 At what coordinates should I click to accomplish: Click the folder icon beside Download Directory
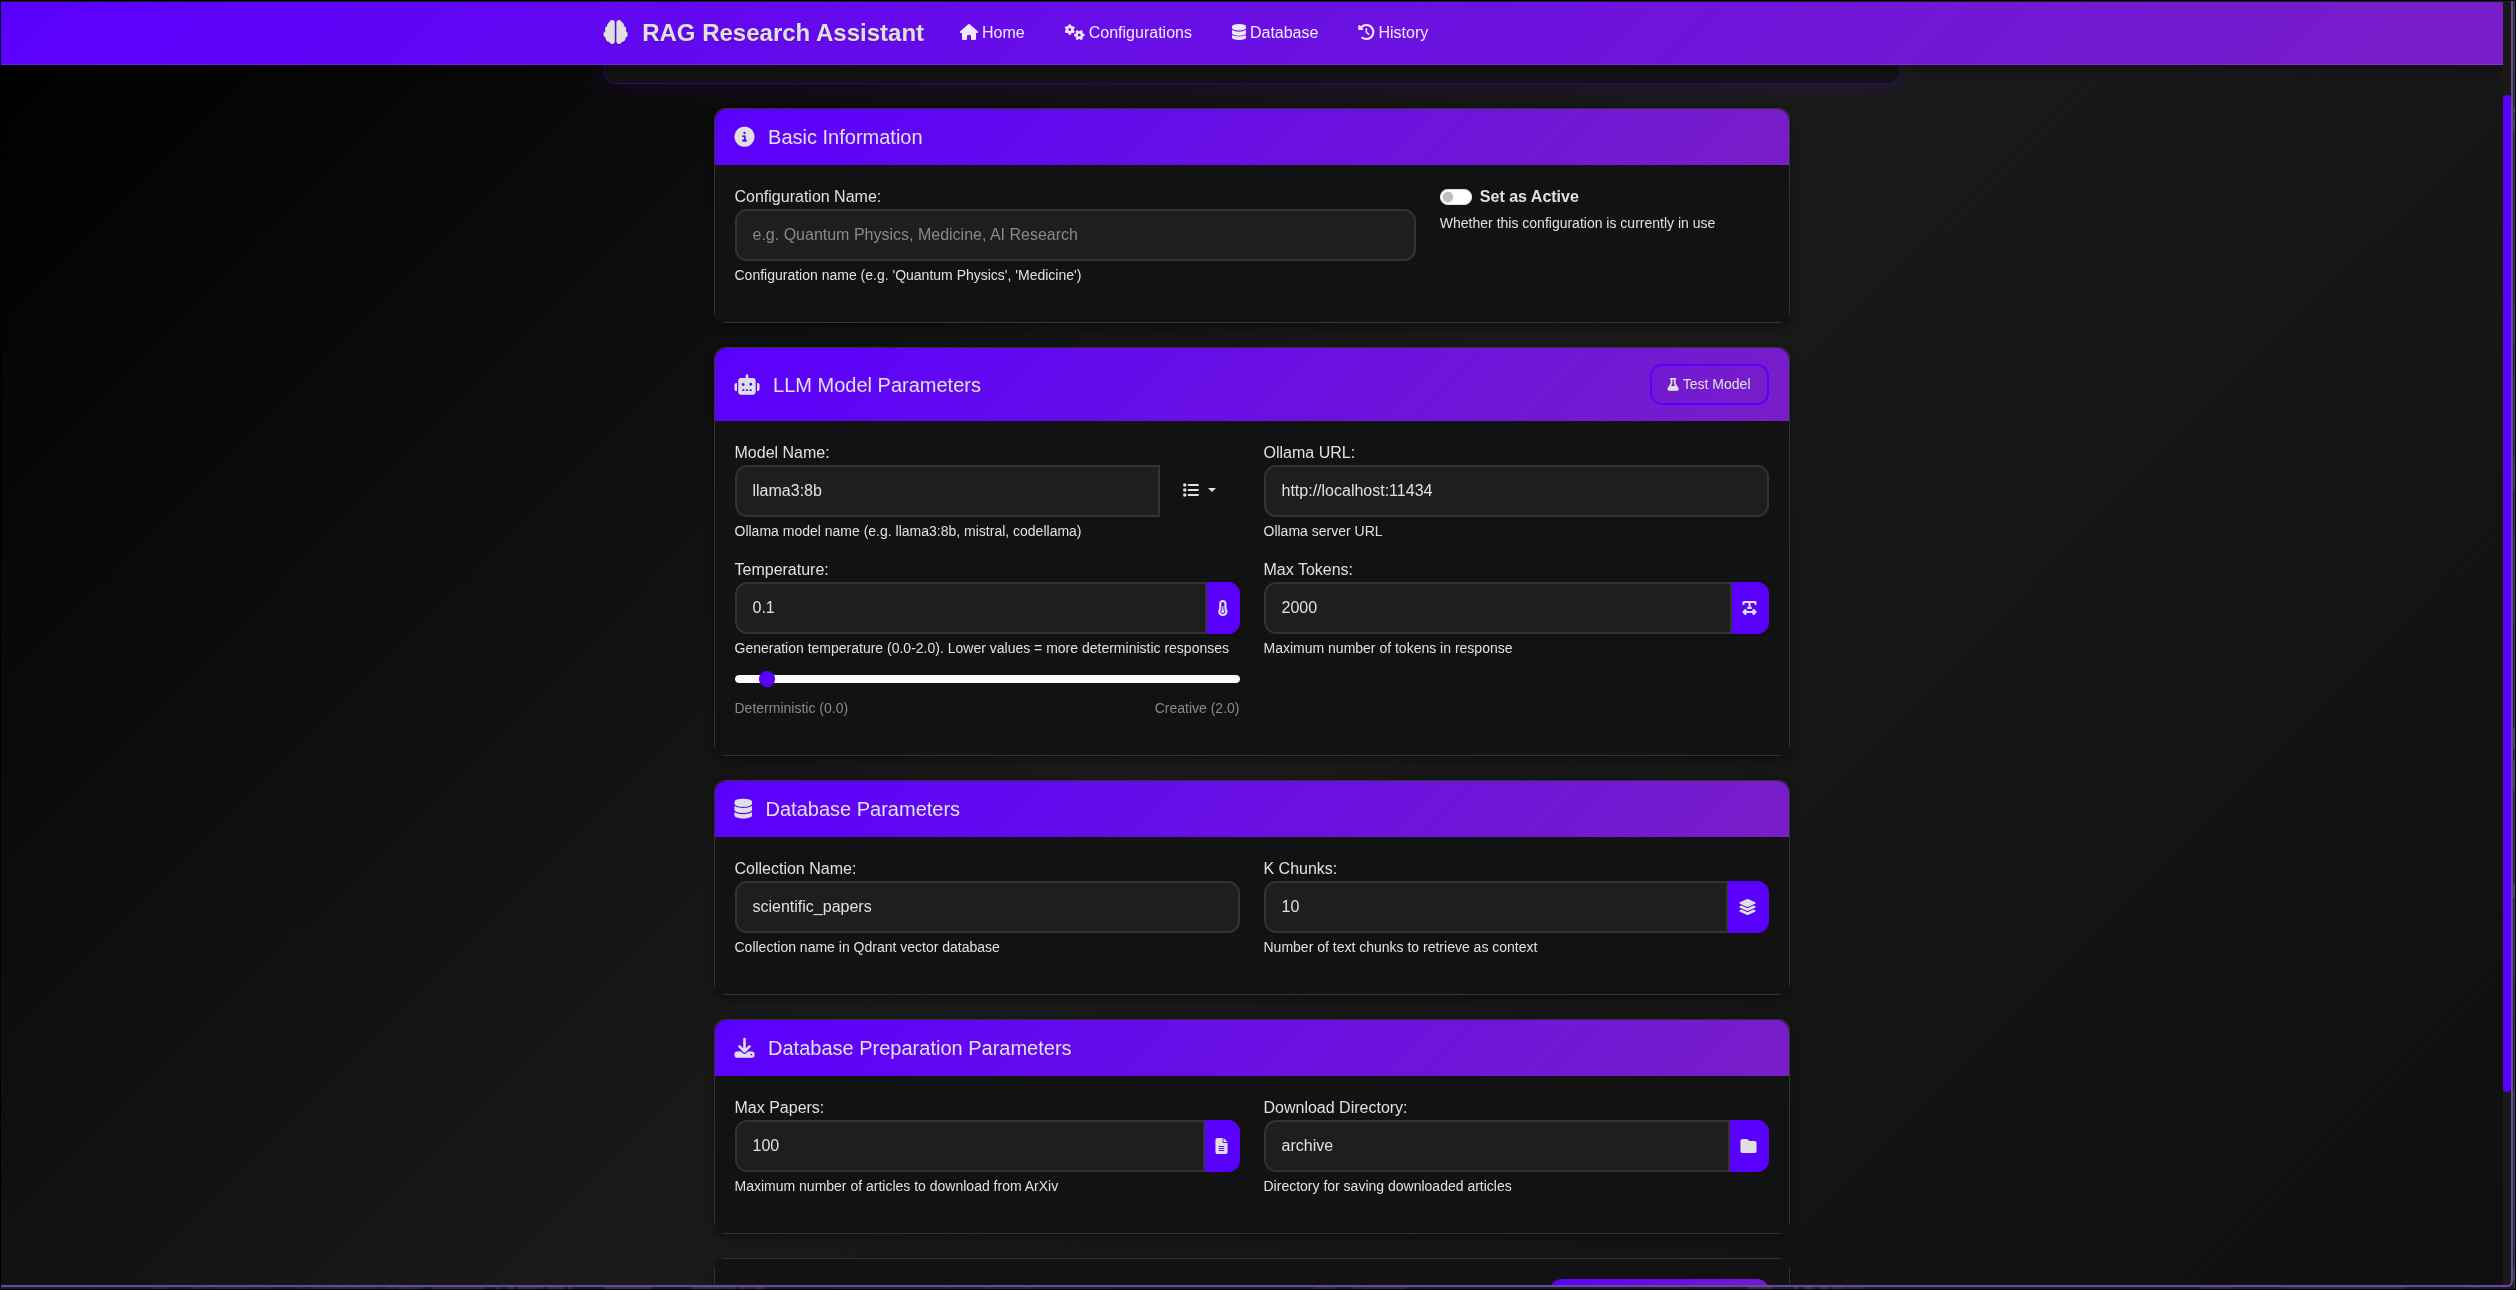[x=1748, y=1146]
